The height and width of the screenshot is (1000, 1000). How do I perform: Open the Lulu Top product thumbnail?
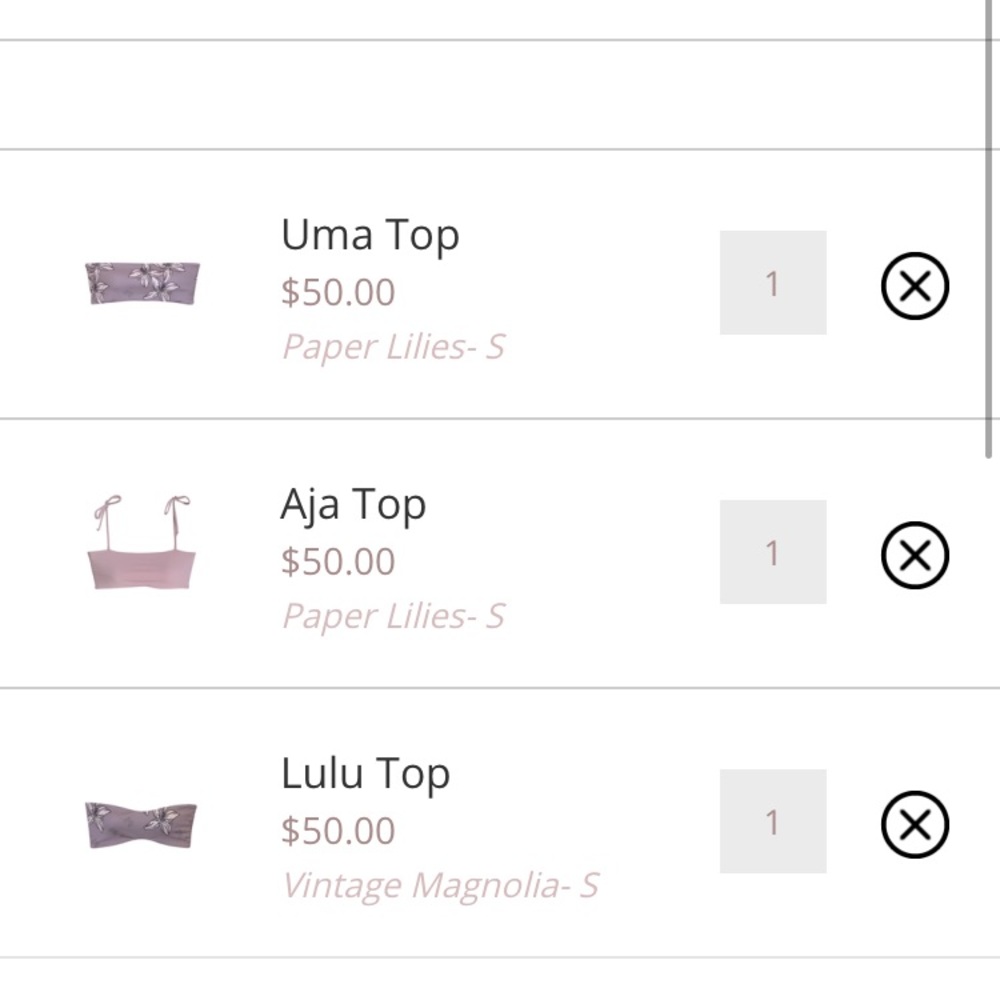point(141,824)
